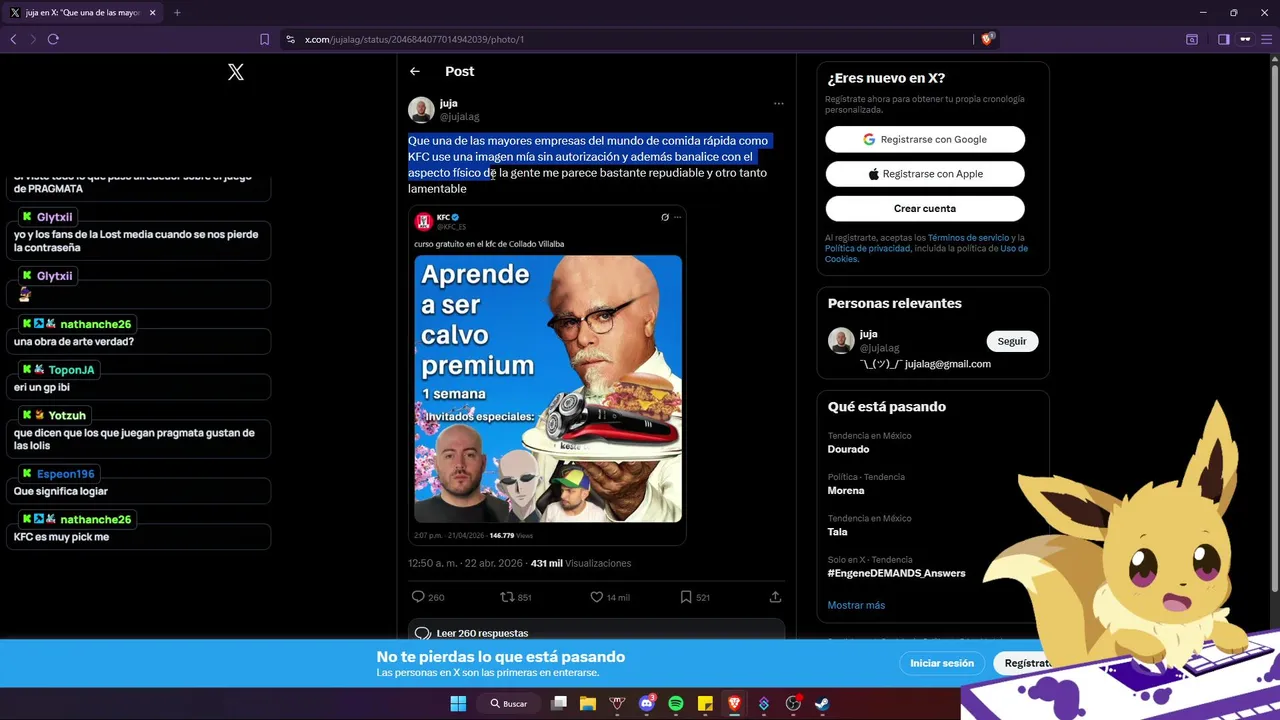
Task: Open the Política de privacidad link
Action: pyautogui.click(x=868, y=248)
